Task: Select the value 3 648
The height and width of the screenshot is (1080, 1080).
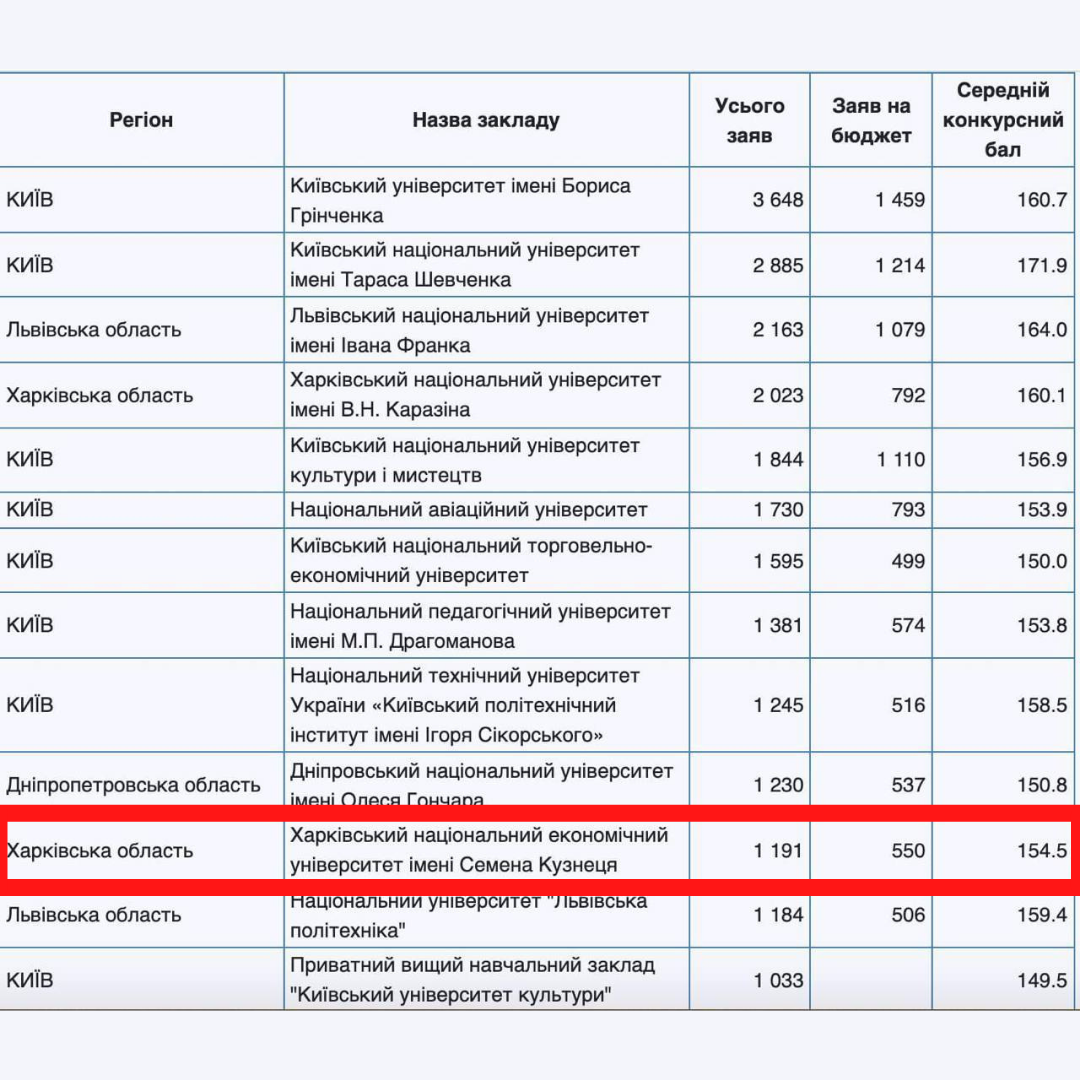Action: coord(778,200)
